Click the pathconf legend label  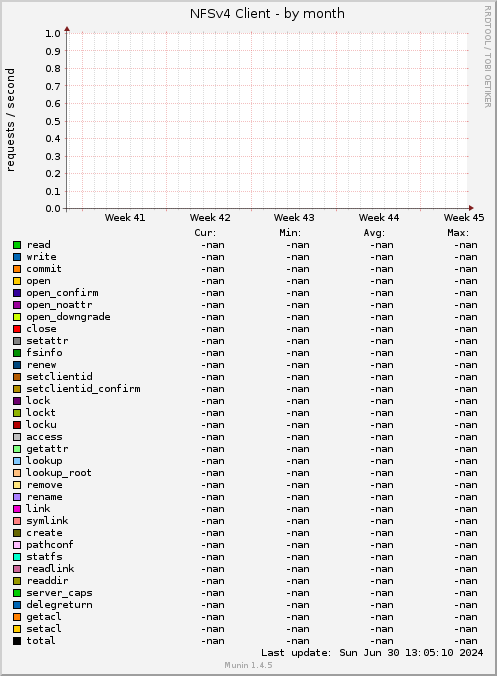click(x=50, y=545)
